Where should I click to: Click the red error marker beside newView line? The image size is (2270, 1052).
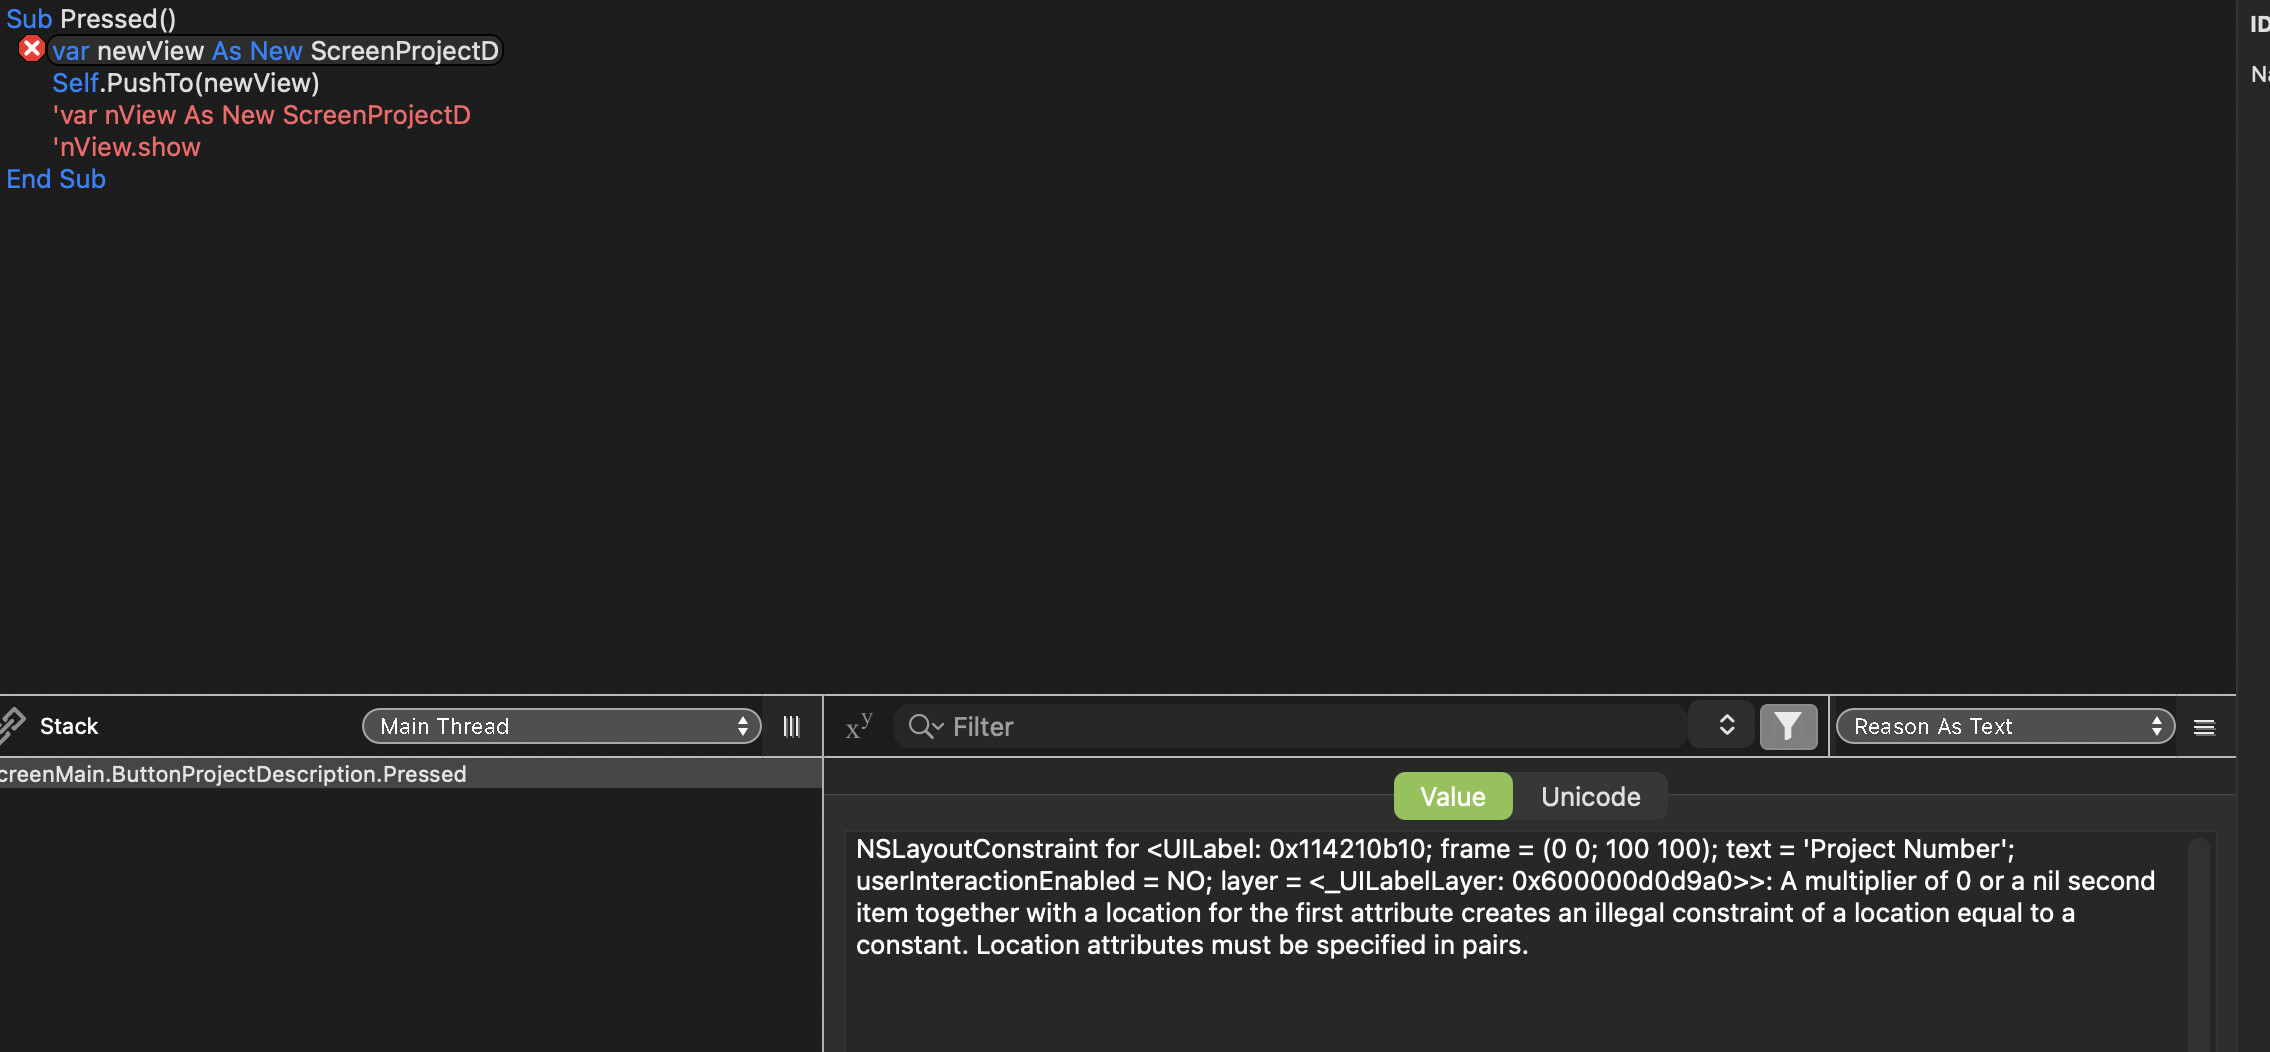pyautogui.click(x=32, y=49)
